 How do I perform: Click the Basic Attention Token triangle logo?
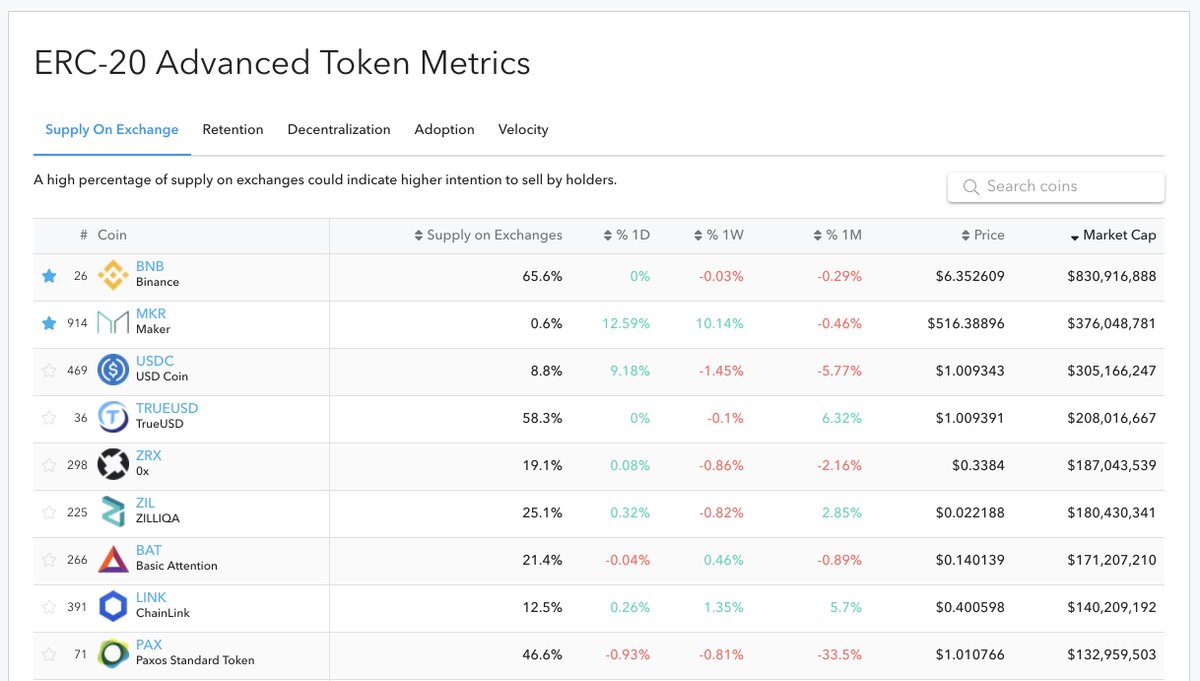coord(113,560)
